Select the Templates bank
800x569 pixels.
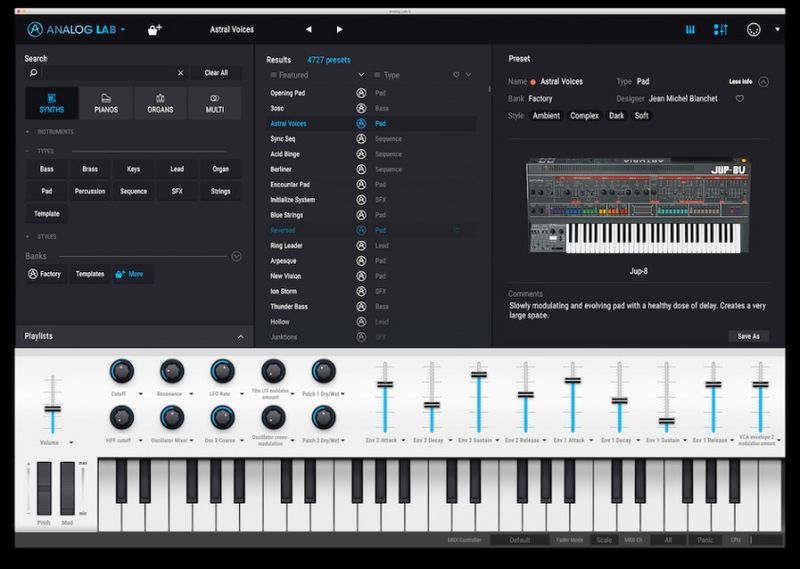pos(90,274)
